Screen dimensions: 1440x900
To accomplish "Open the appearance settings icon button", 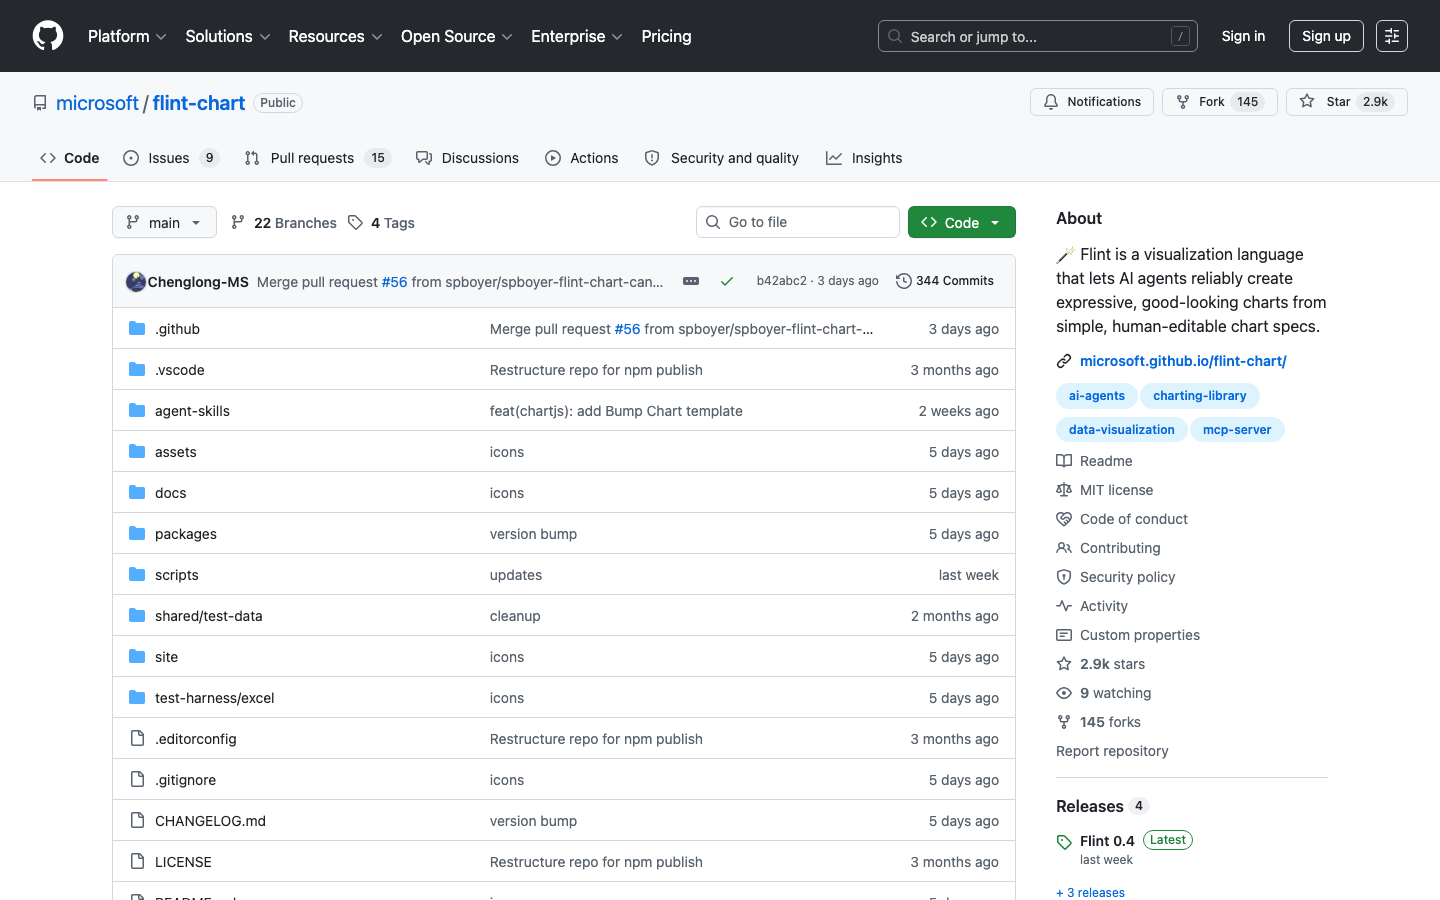I will [x=1392, y=36].
